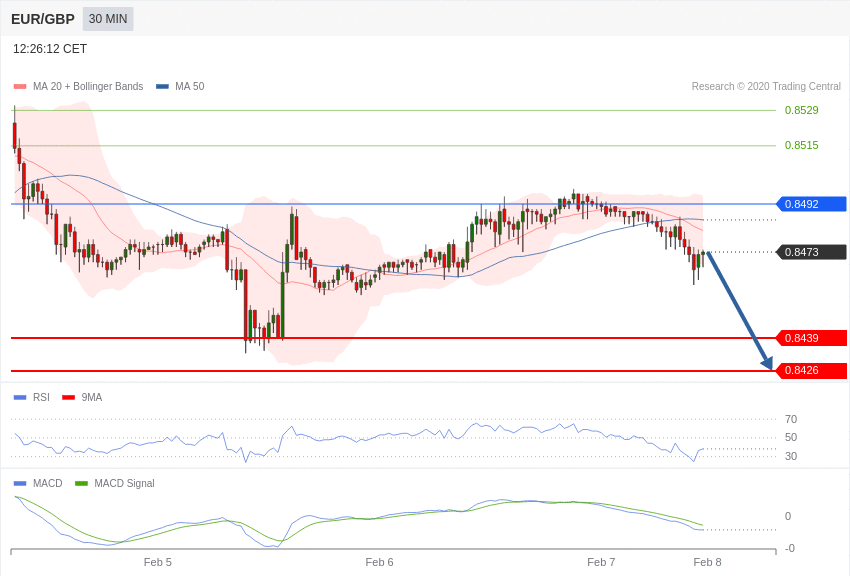Click the MACD legend label

coord(48,483)
